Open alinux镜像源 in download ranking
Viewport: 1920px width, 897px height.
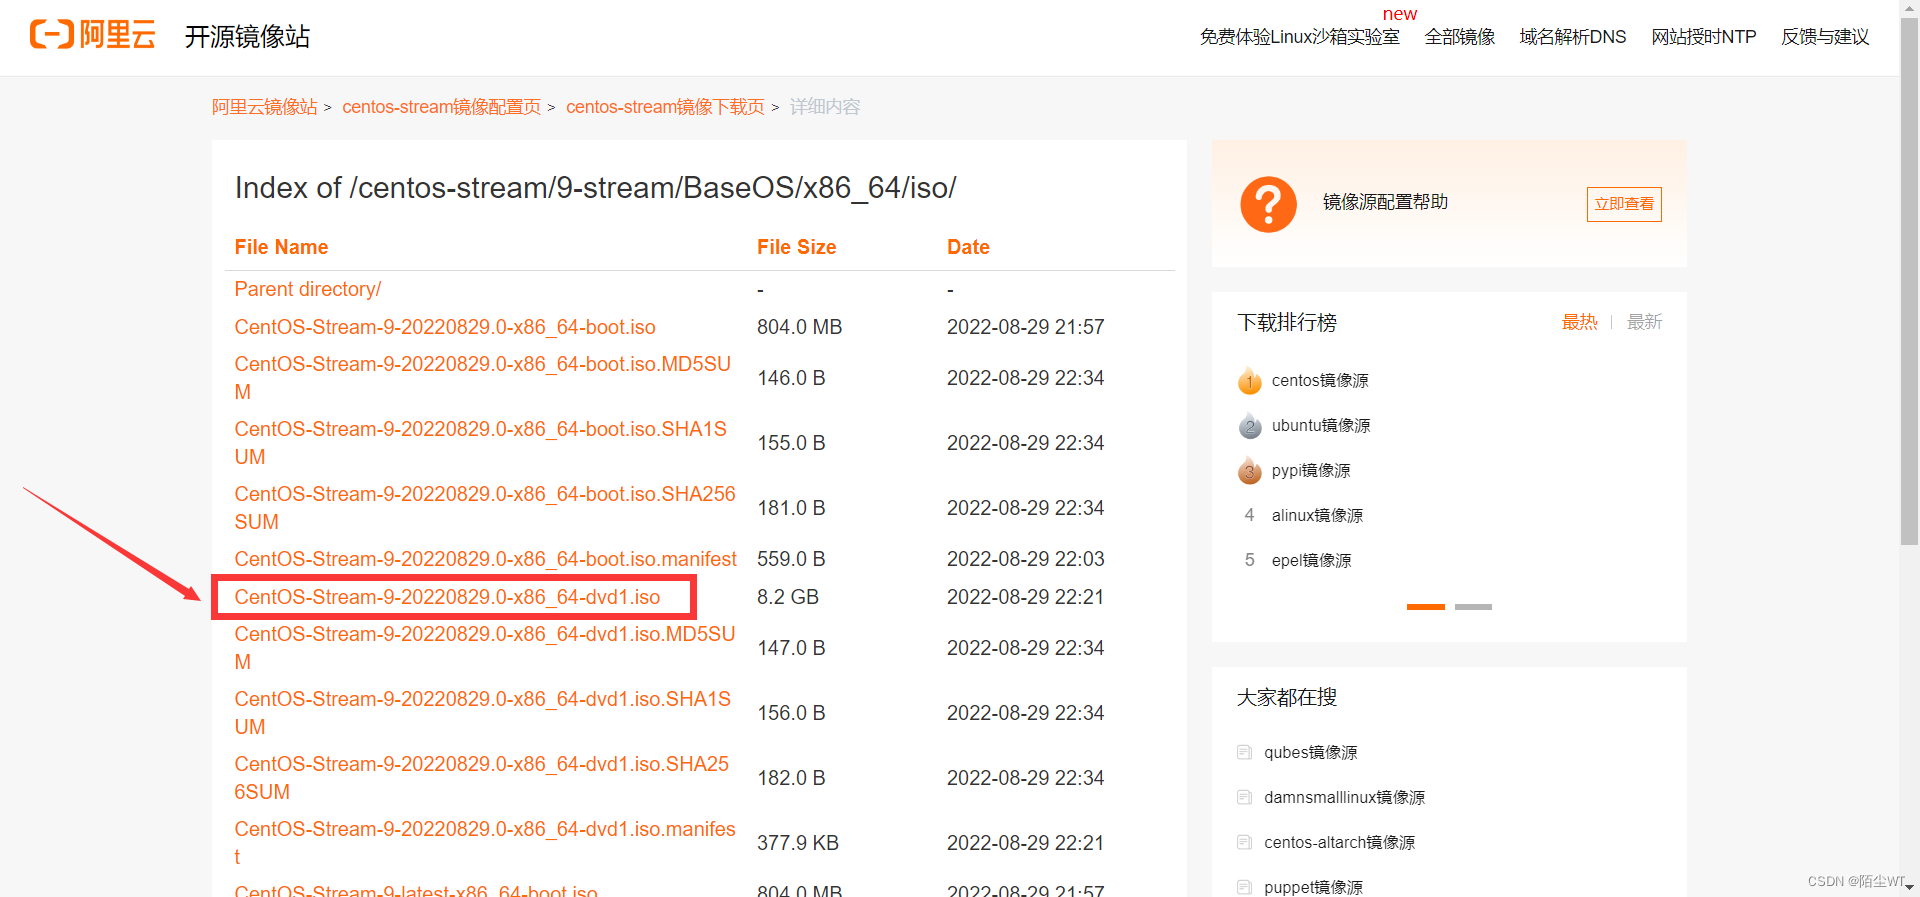(x=1317, y=516)
